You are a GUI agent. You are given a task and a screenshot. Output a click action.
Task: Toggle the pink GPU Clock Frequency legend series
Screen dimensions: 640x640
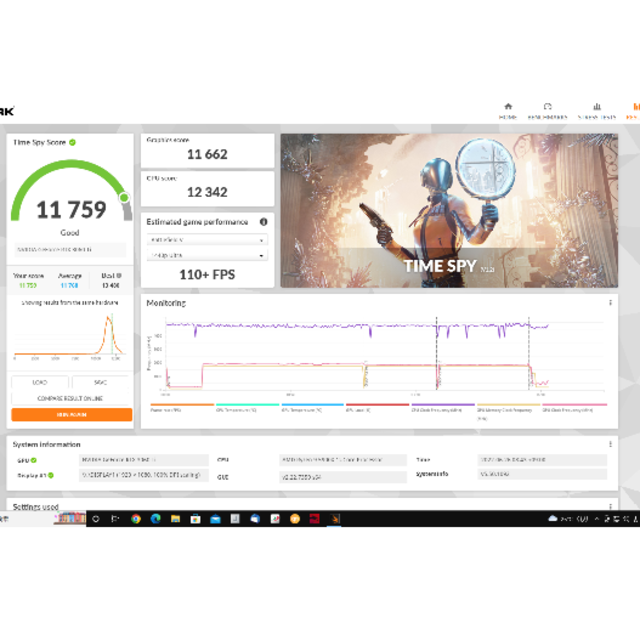[x=575, y=408]
